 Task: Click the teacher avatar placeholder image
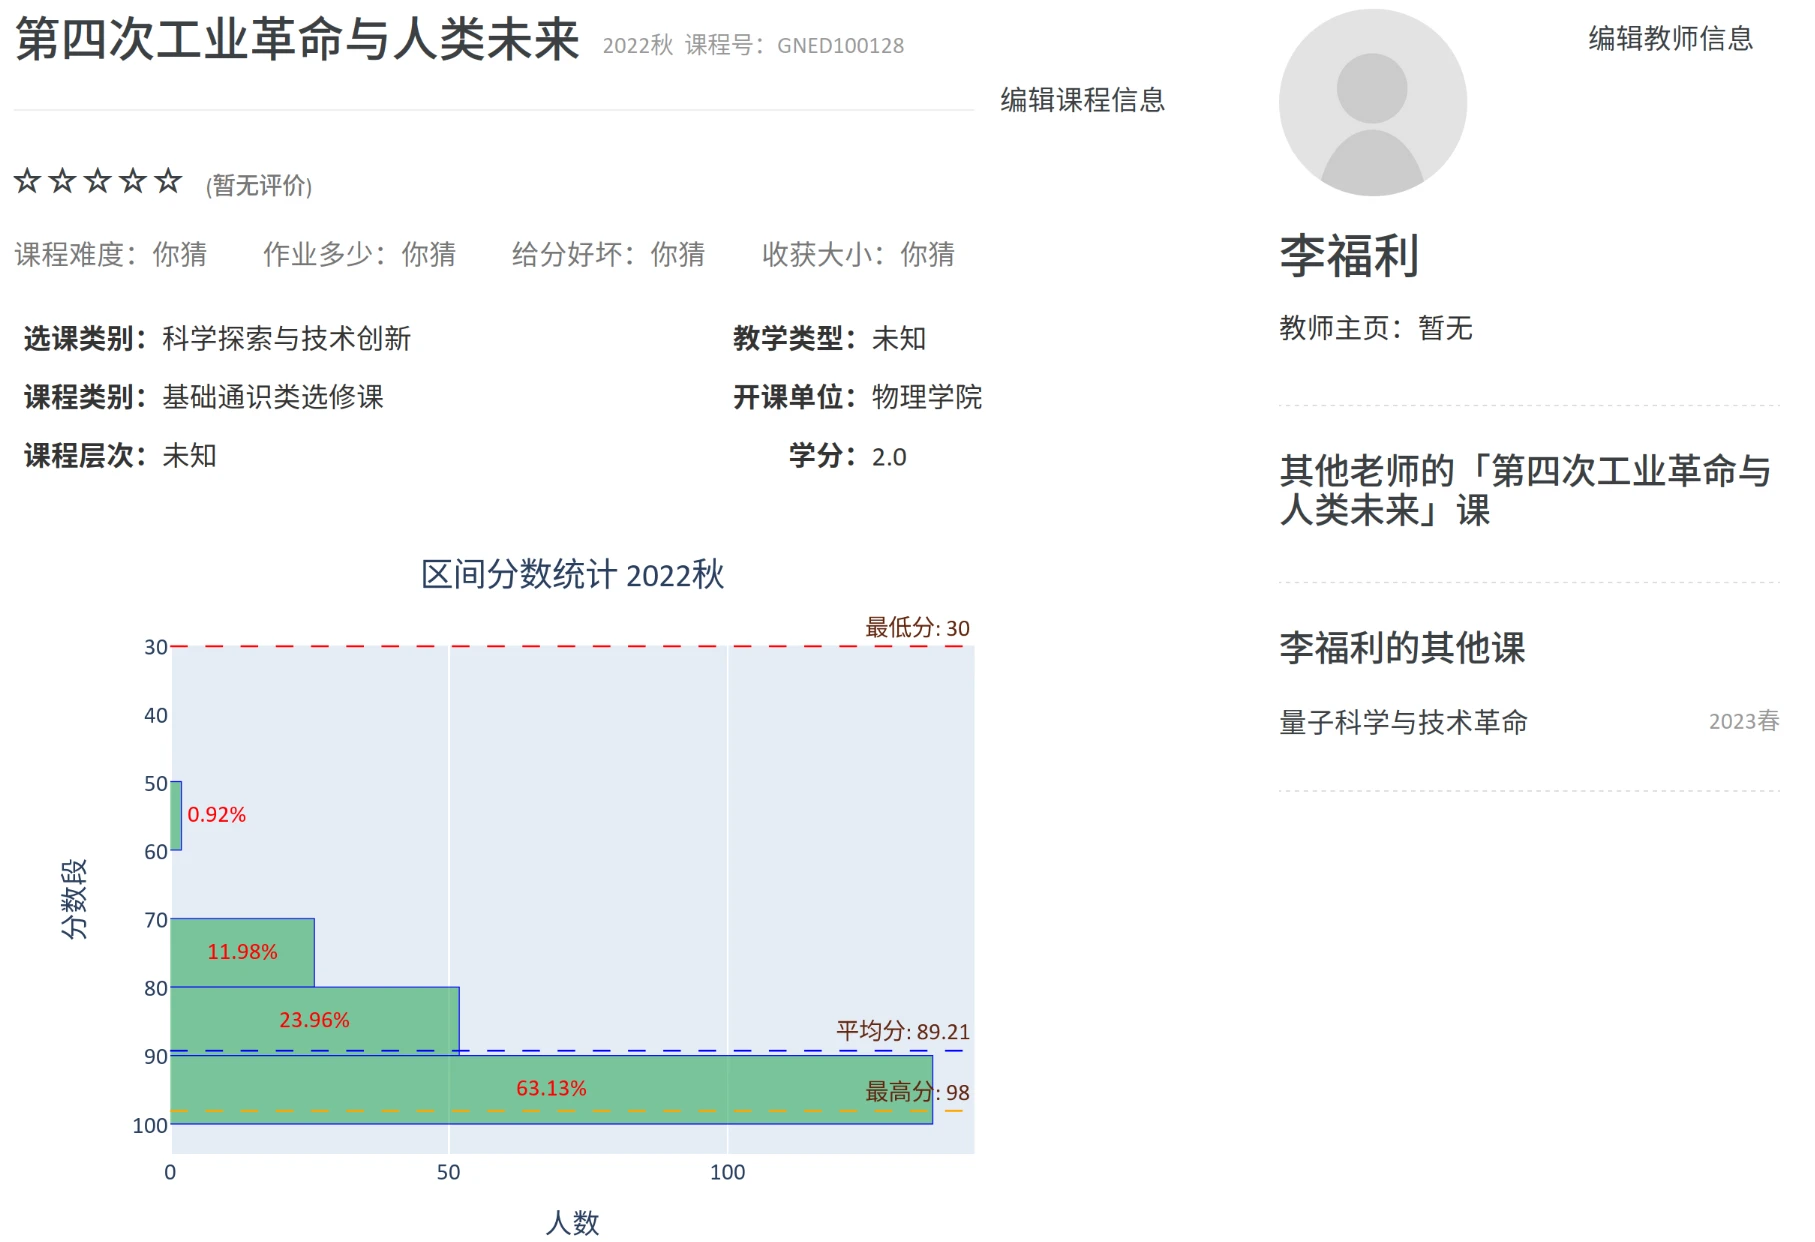click(1372, 103)
